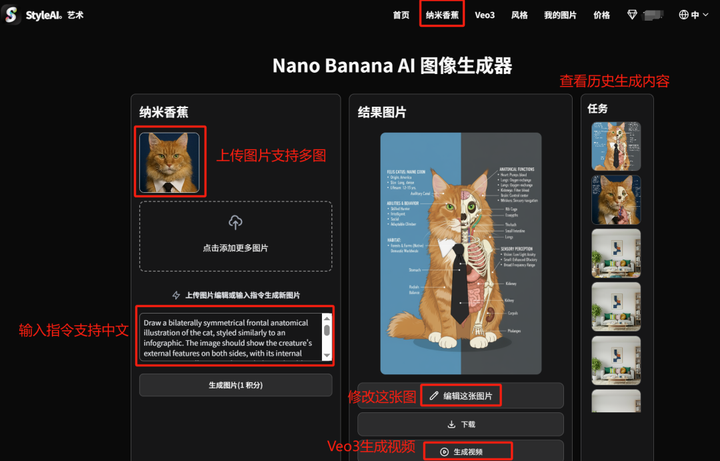Viewport: 720px width, 461px height.
Task: Click the lightning bolt icon above prompt
Action: click(x=176, y=295)
